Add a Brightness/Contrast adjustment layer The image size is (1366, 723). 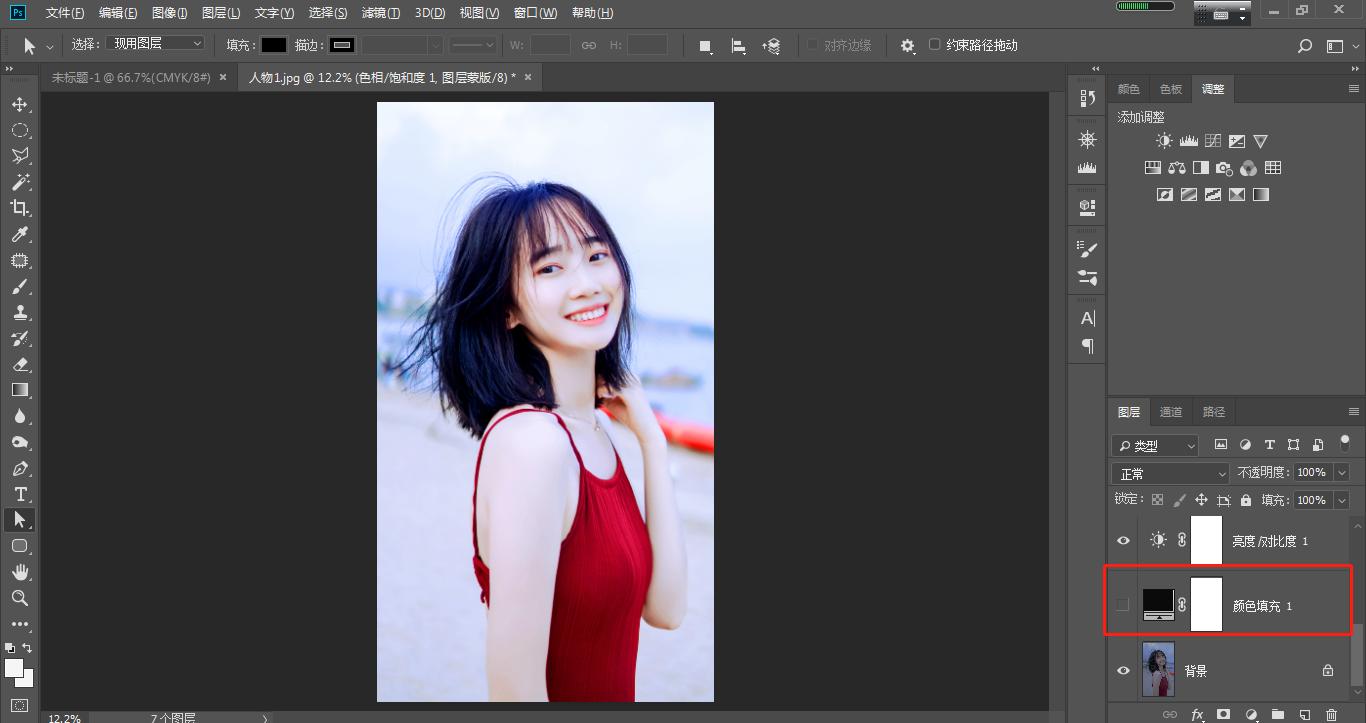click(1163, 141)
